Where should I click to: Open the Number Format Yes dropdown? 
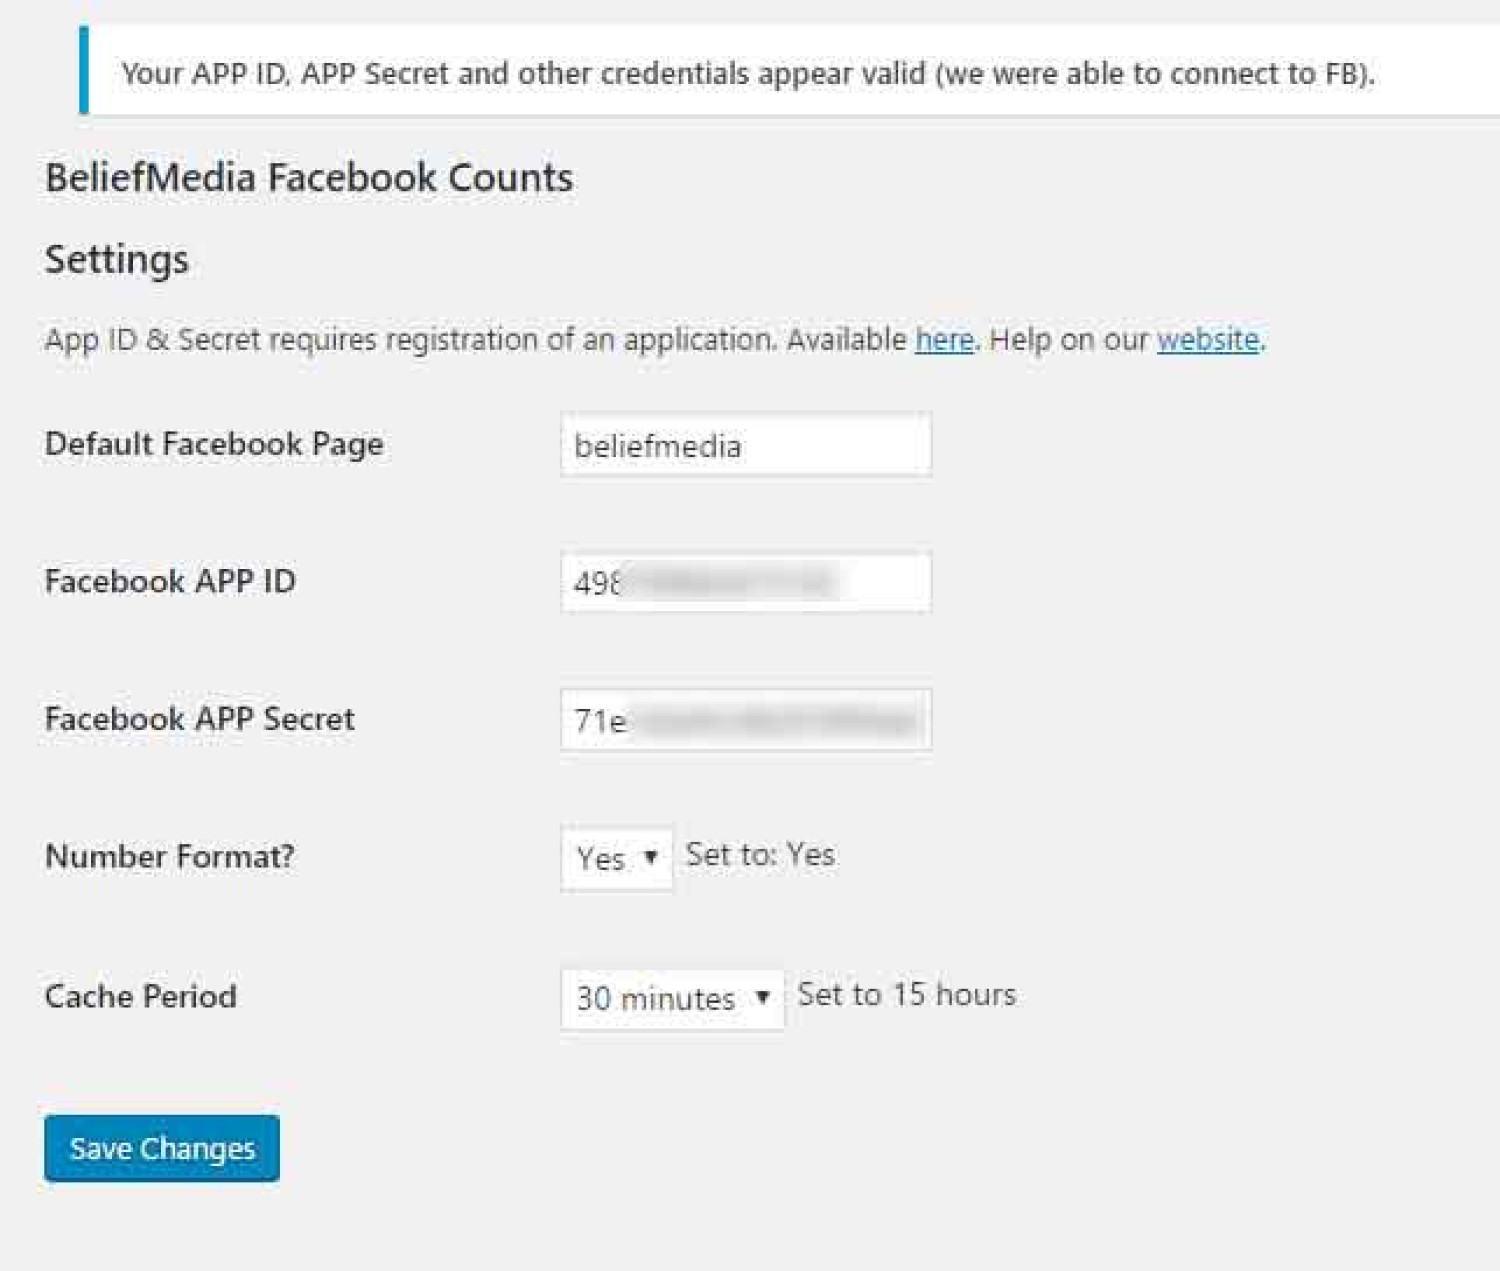tap(617, 858)
